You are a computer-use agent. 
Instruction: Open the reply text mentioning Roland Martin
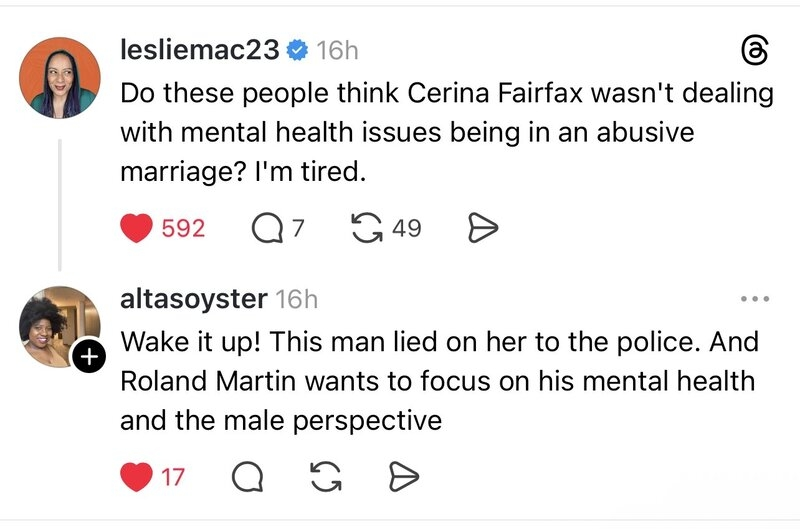pos(438,381)
